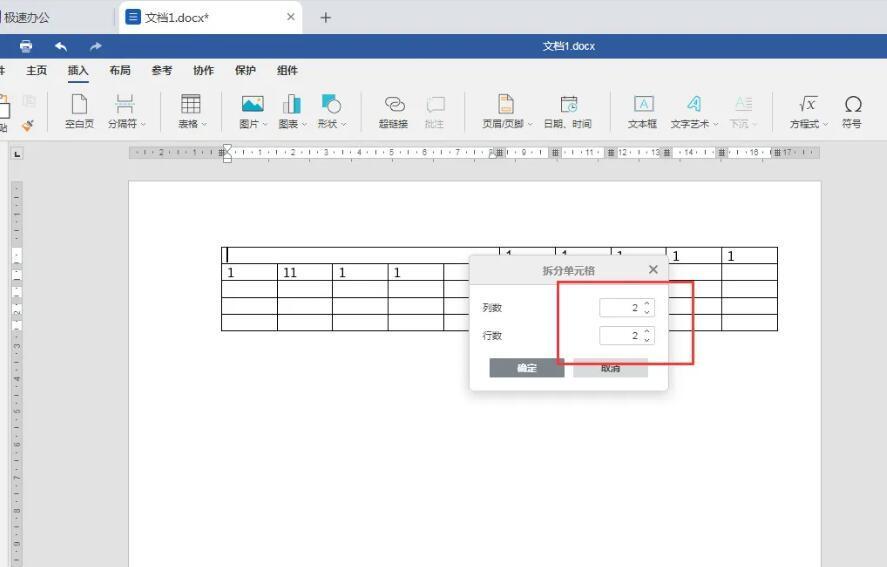Switch to the 主页 ribbon tab
This screenshot has height=567, width=887.
click(36, 70)
